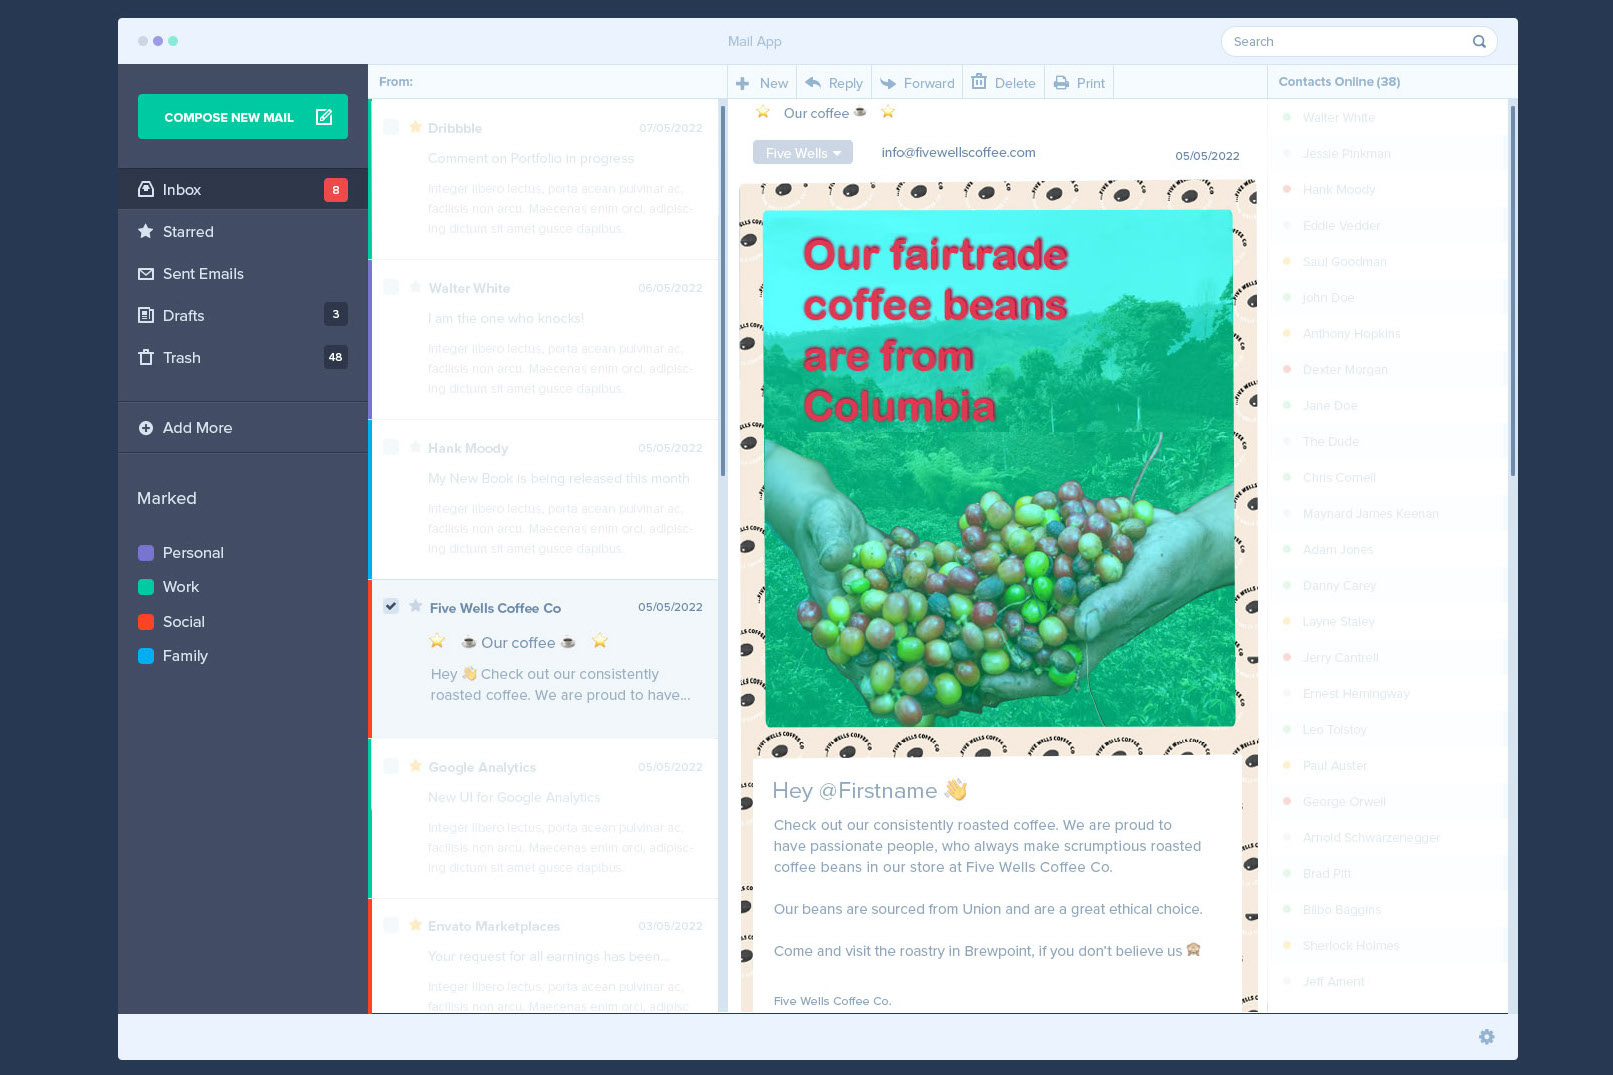Tick the checkbox for Walter White email
1613x1075 pixels.
[x=391, y=287]
